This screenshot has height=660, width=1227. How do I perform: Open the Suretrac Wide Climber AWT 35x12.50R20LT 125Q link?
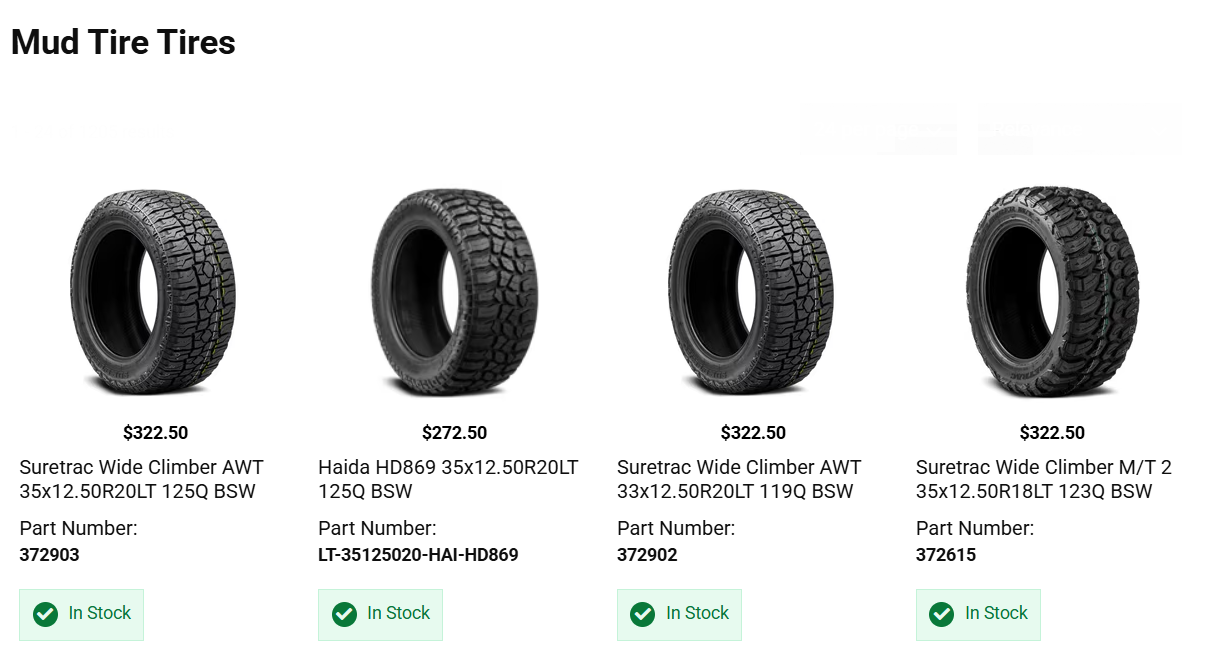coord(141,479)
